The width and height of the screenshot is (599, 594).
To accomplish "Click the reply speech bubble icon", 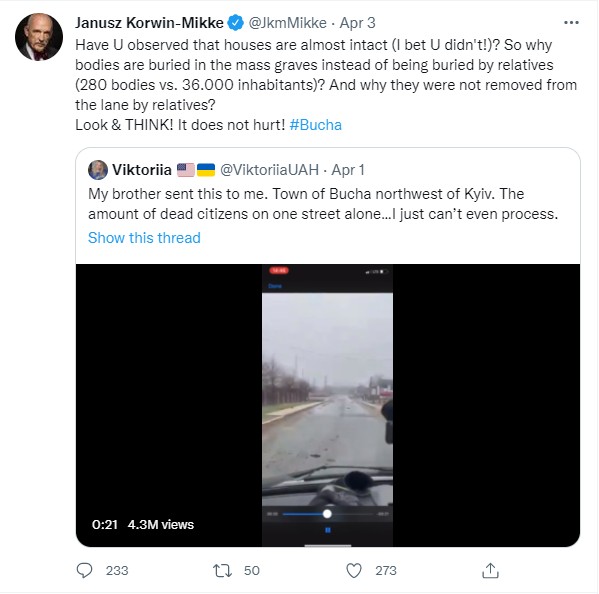I will coord(84,570).
